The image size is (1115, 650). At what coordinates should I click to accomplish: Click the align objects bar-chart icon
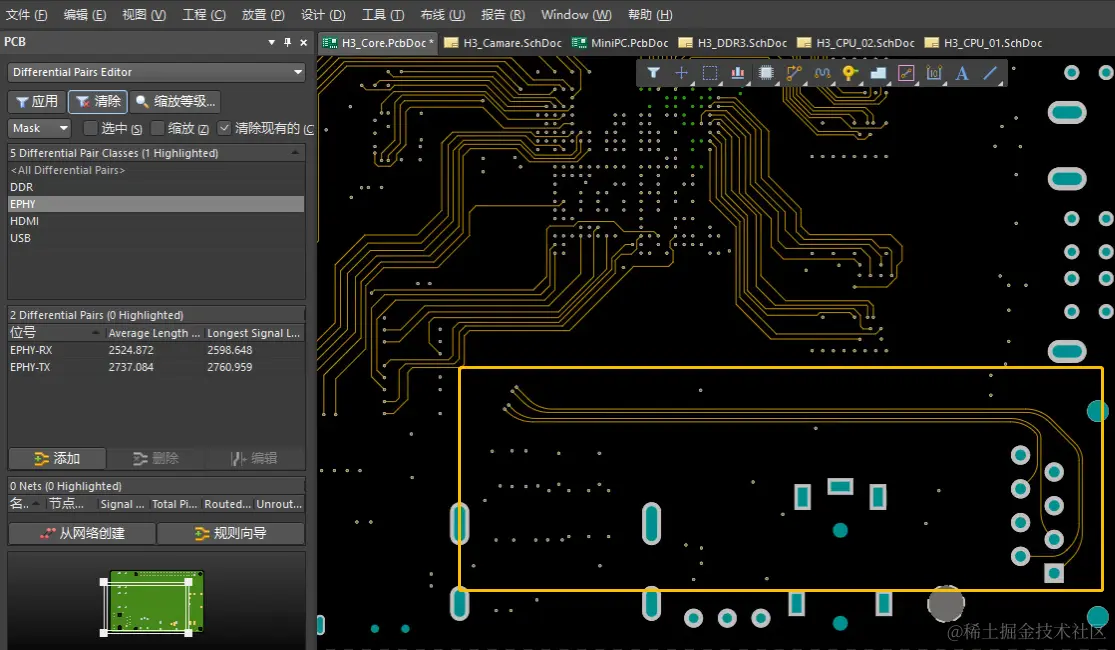click(738, 73)
